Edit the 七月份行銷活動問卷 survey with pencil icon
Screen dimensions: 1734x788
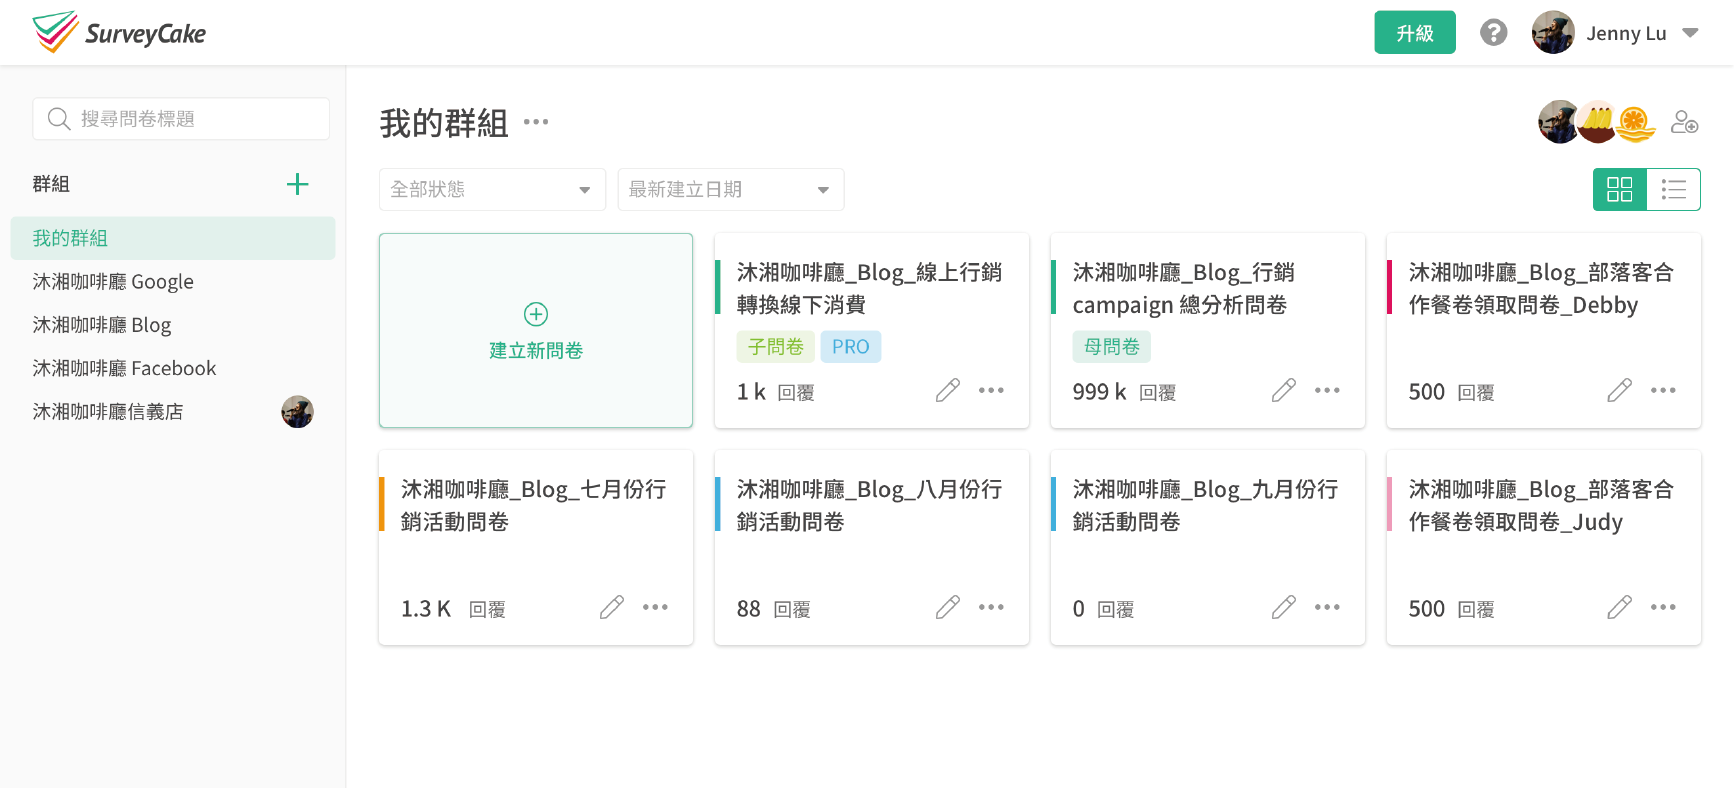tap(611, 607)
